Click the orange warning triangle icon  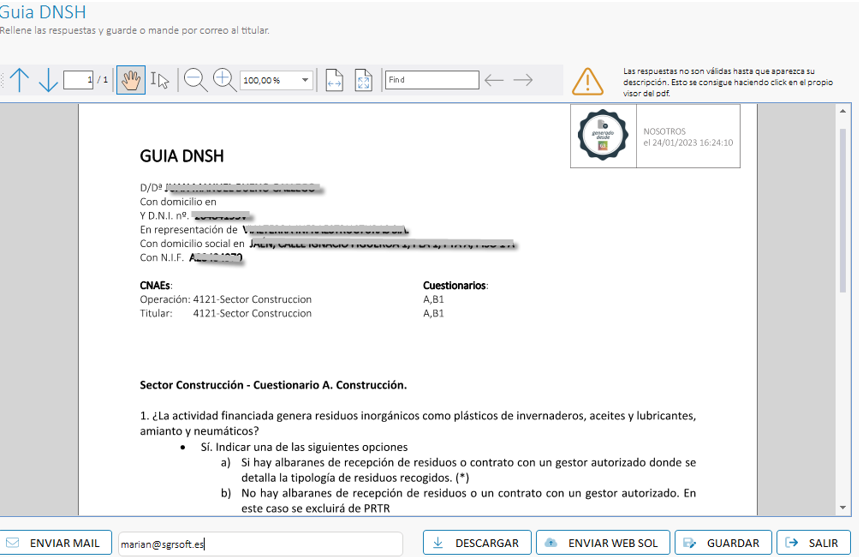pos(587,82)
